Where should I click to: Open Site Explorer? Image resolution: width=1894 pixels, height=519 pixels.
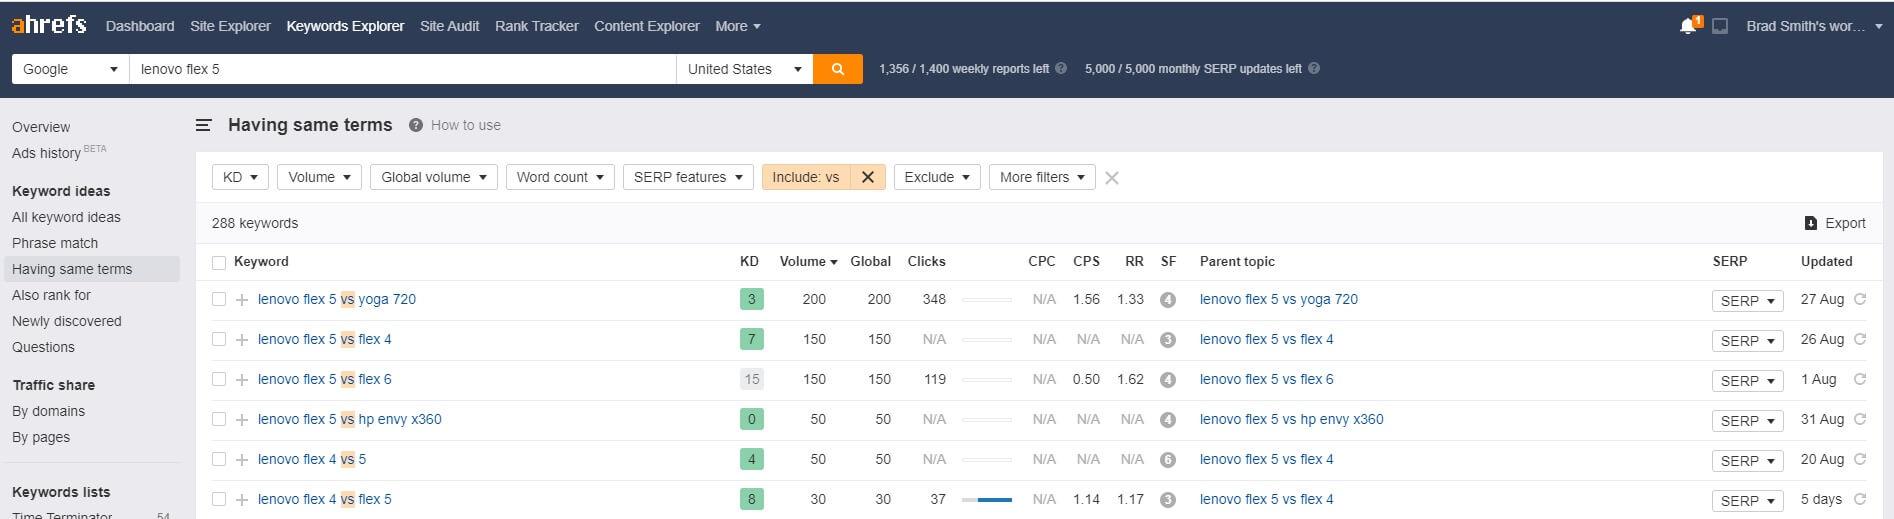(230, 26)
